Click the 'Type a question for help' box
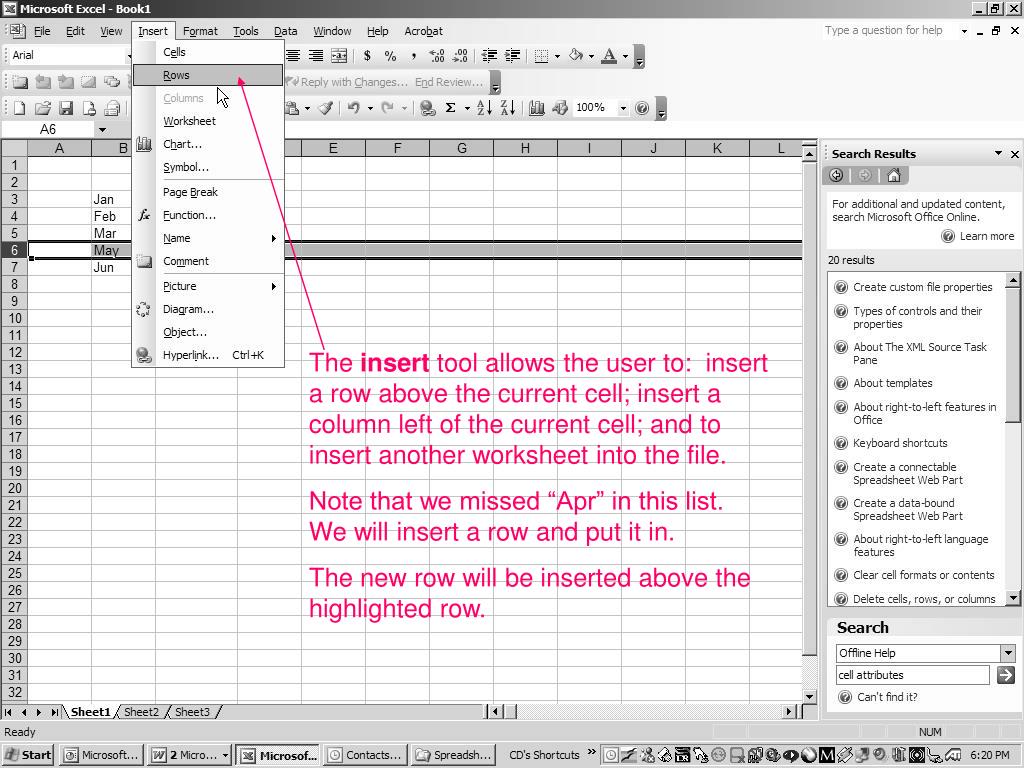The image size is (1024, 768). tap(889, 30)
